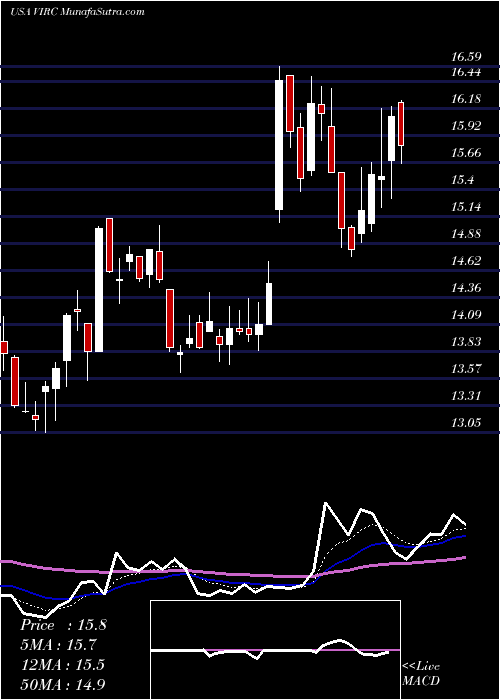
Task: Select the 15.4 price axis label
Action: point(462,180)
